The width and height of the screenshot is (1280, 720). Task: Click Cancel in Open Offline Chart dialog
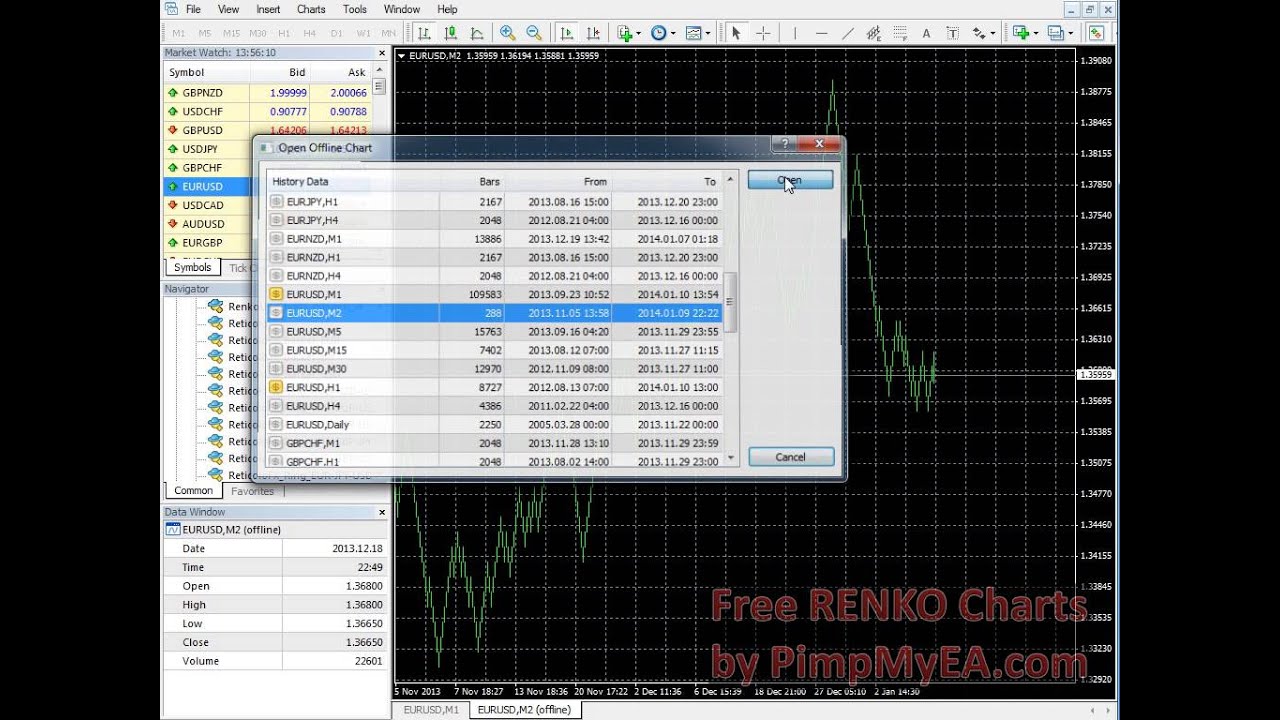(x=790, y=457)
